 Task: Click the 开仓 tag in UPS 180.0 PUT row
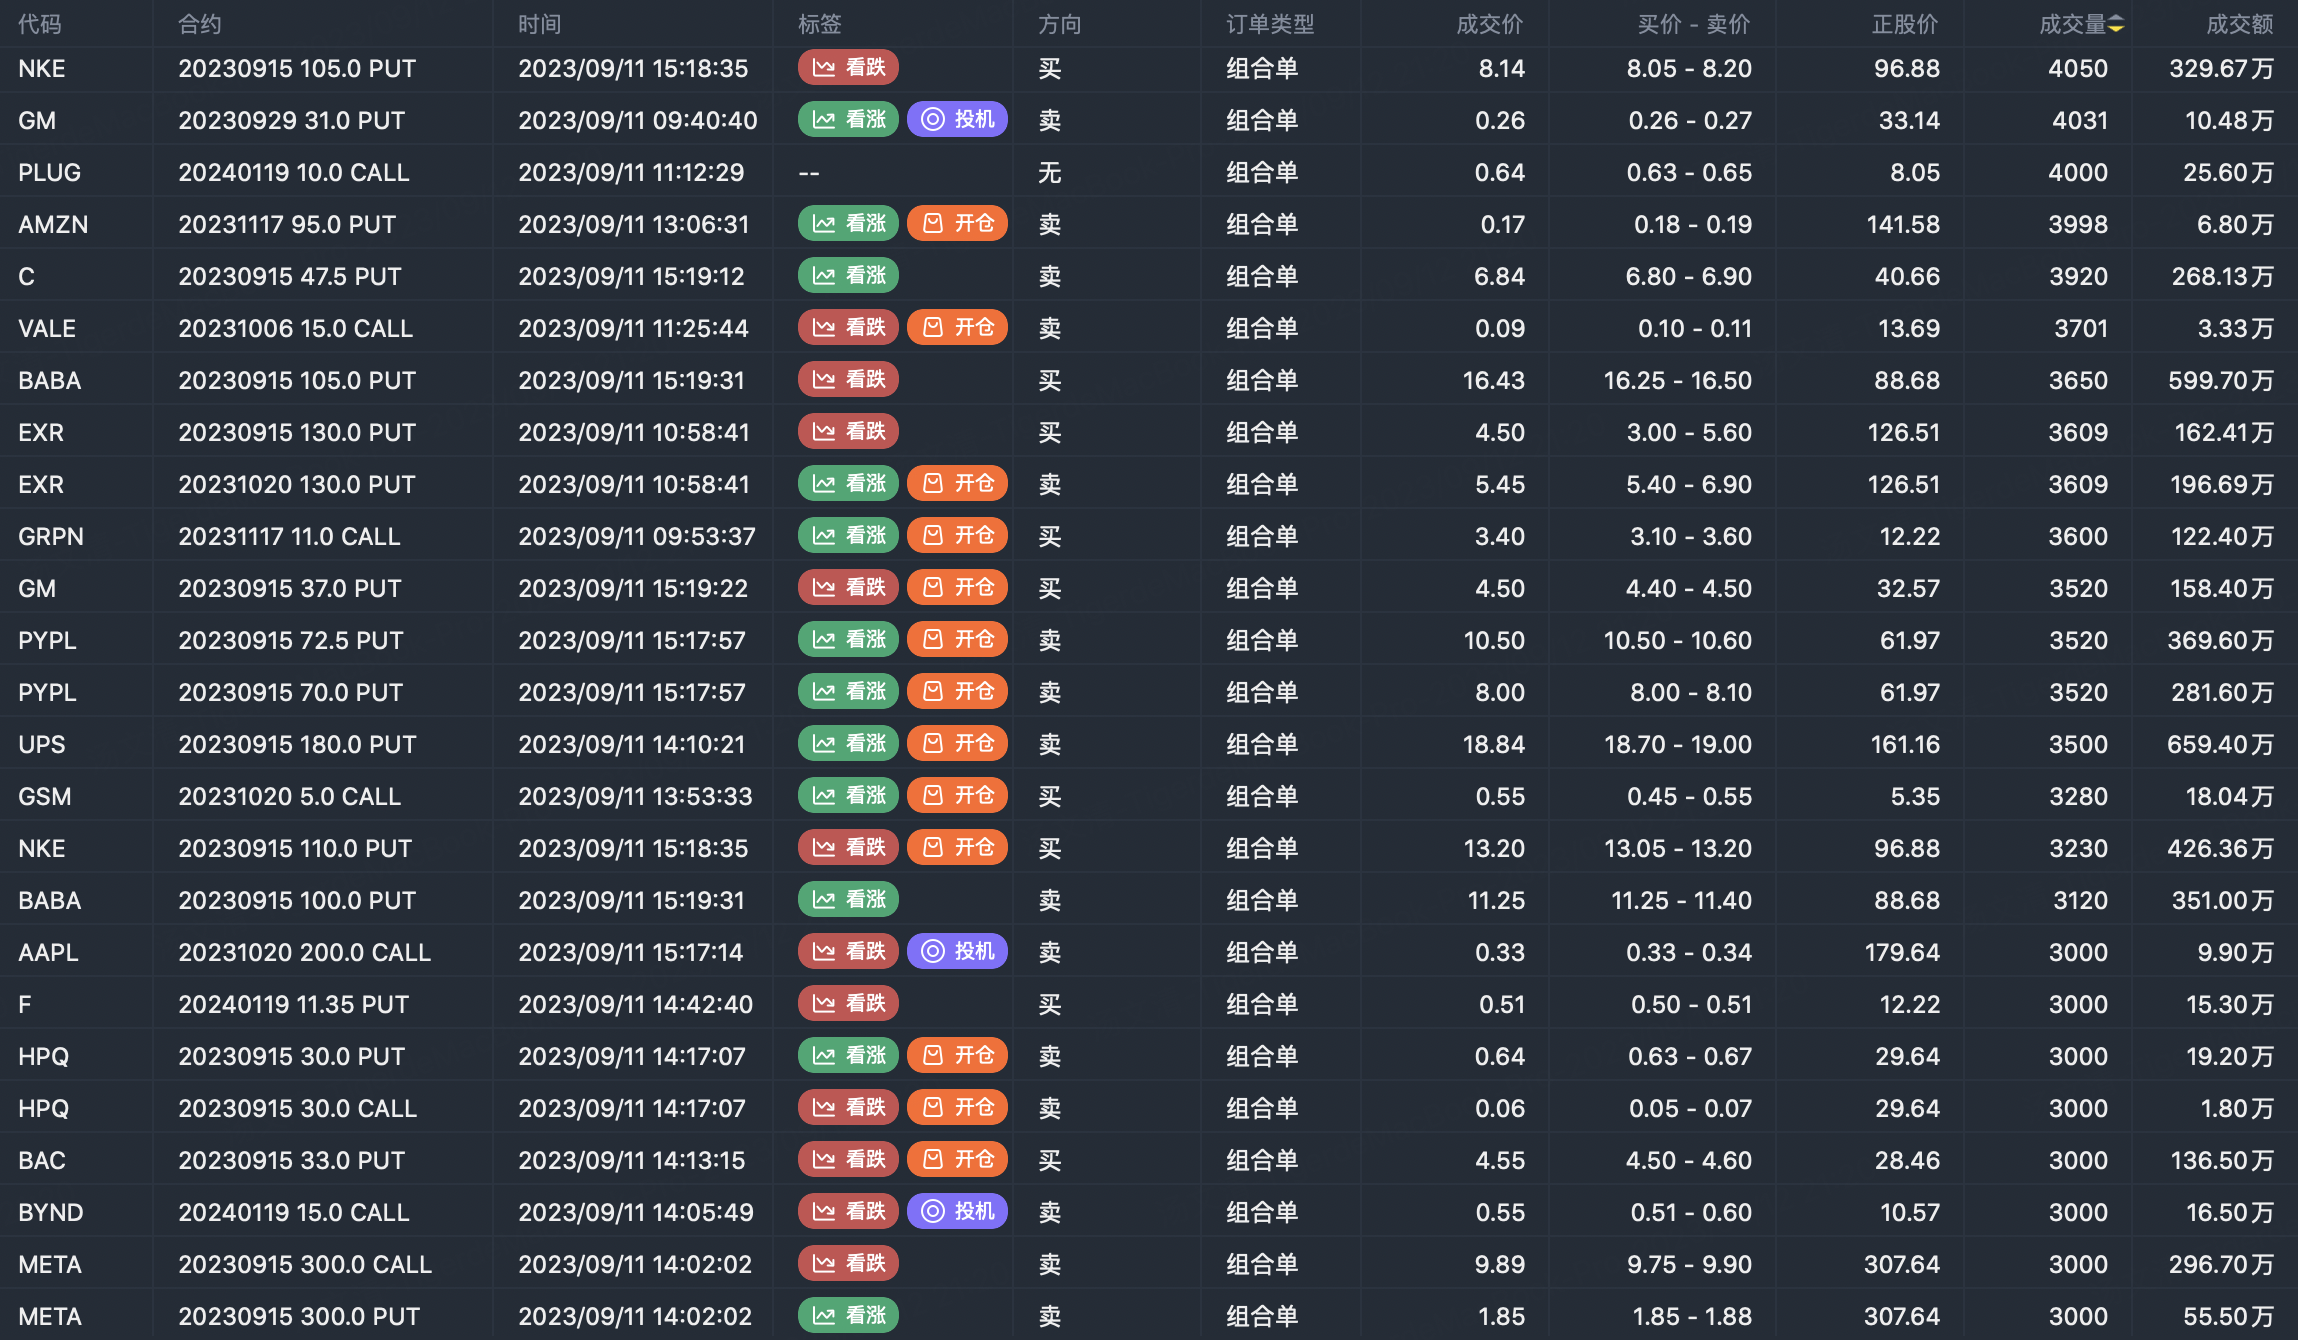(x=957, y=744)
